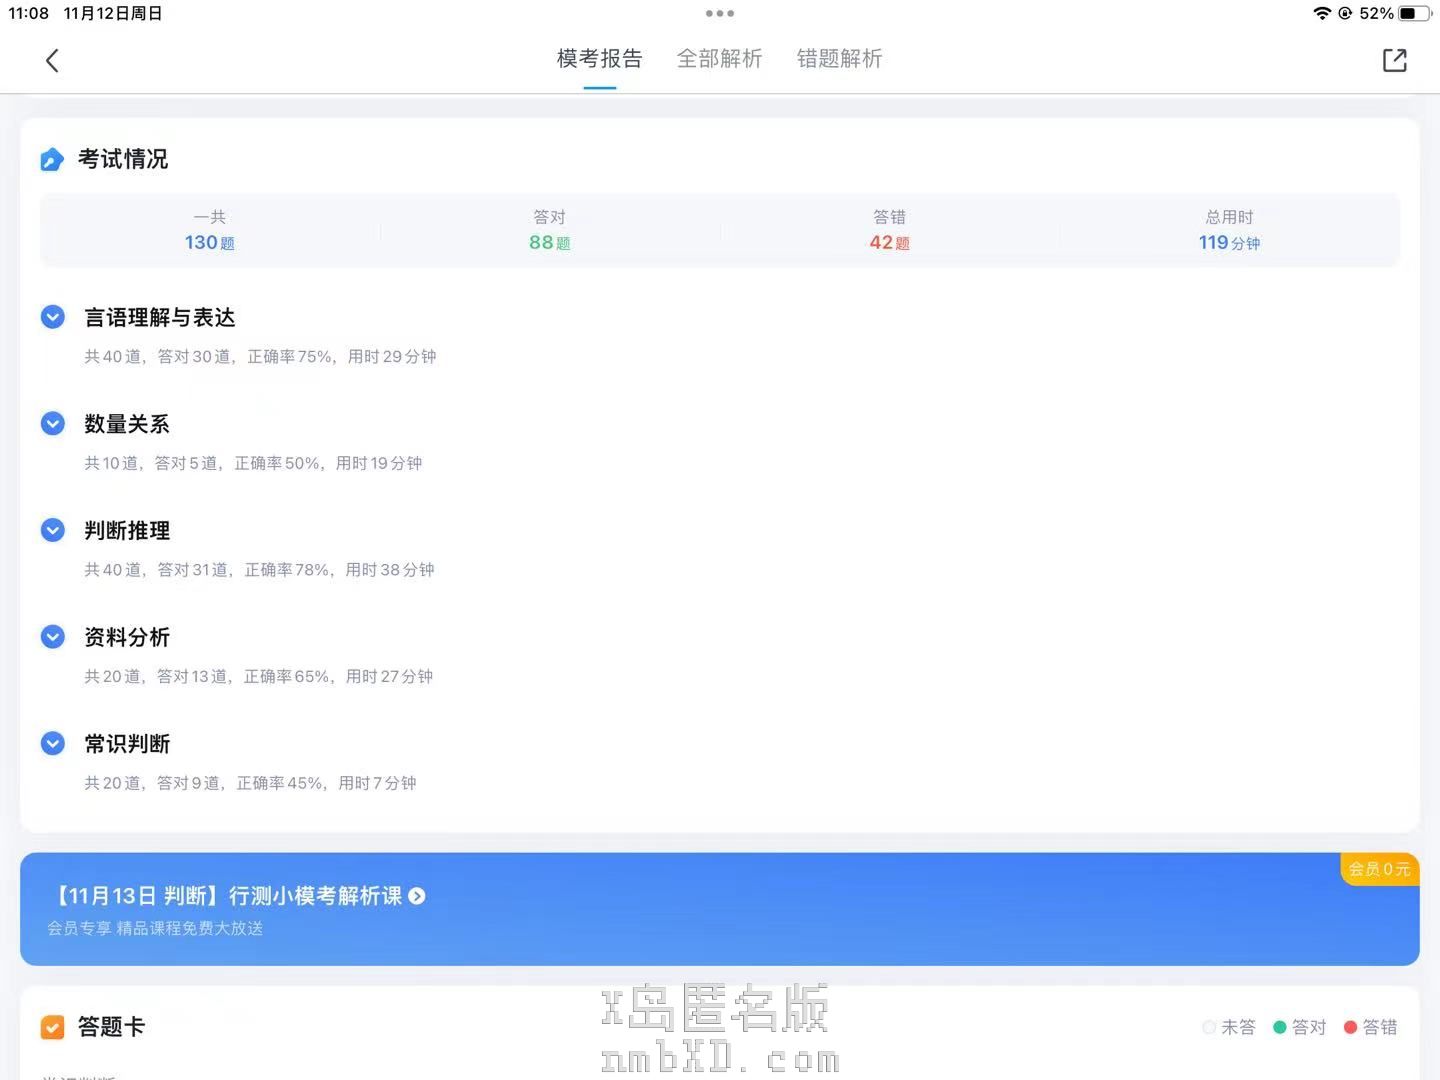Image resolution: width=1440 pixels, height=1080 pixels.
Task: Open the 错题解析 tab
Action: pos(839,59)
